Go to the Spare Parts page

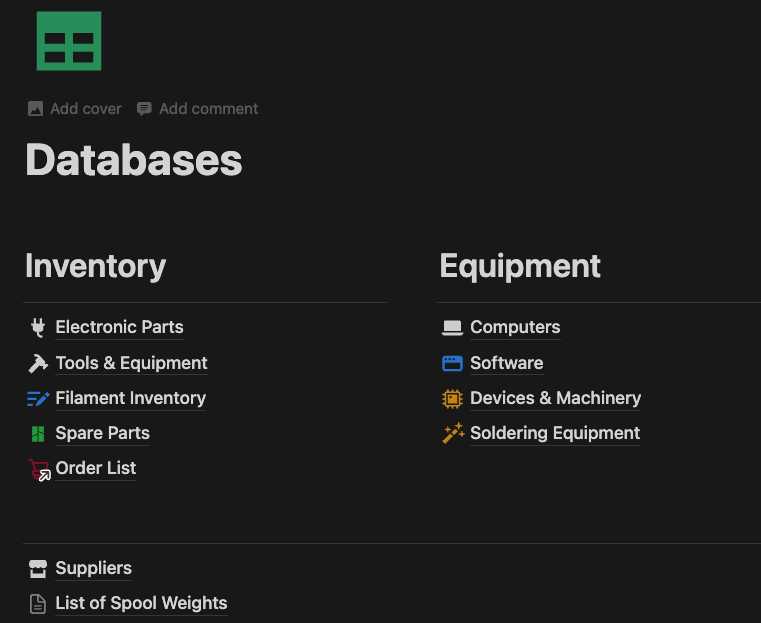pyautogui.click(x=102, y=433)
